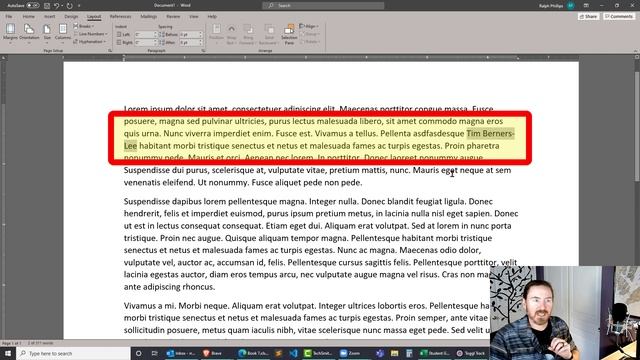Open Outlook Inbox from the taskbar

(x=181, y=353)
